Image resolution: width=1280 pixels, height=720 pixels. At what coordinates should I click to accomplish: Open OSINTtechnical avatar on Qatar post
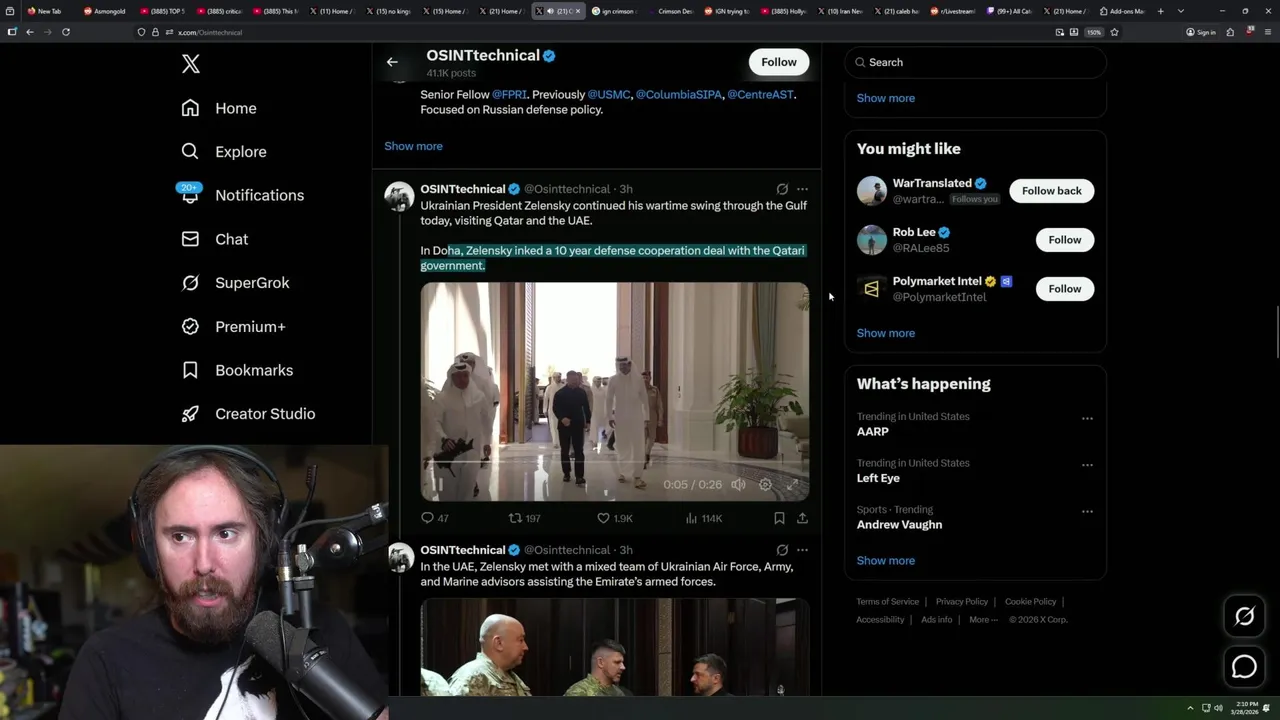[399, 196]
